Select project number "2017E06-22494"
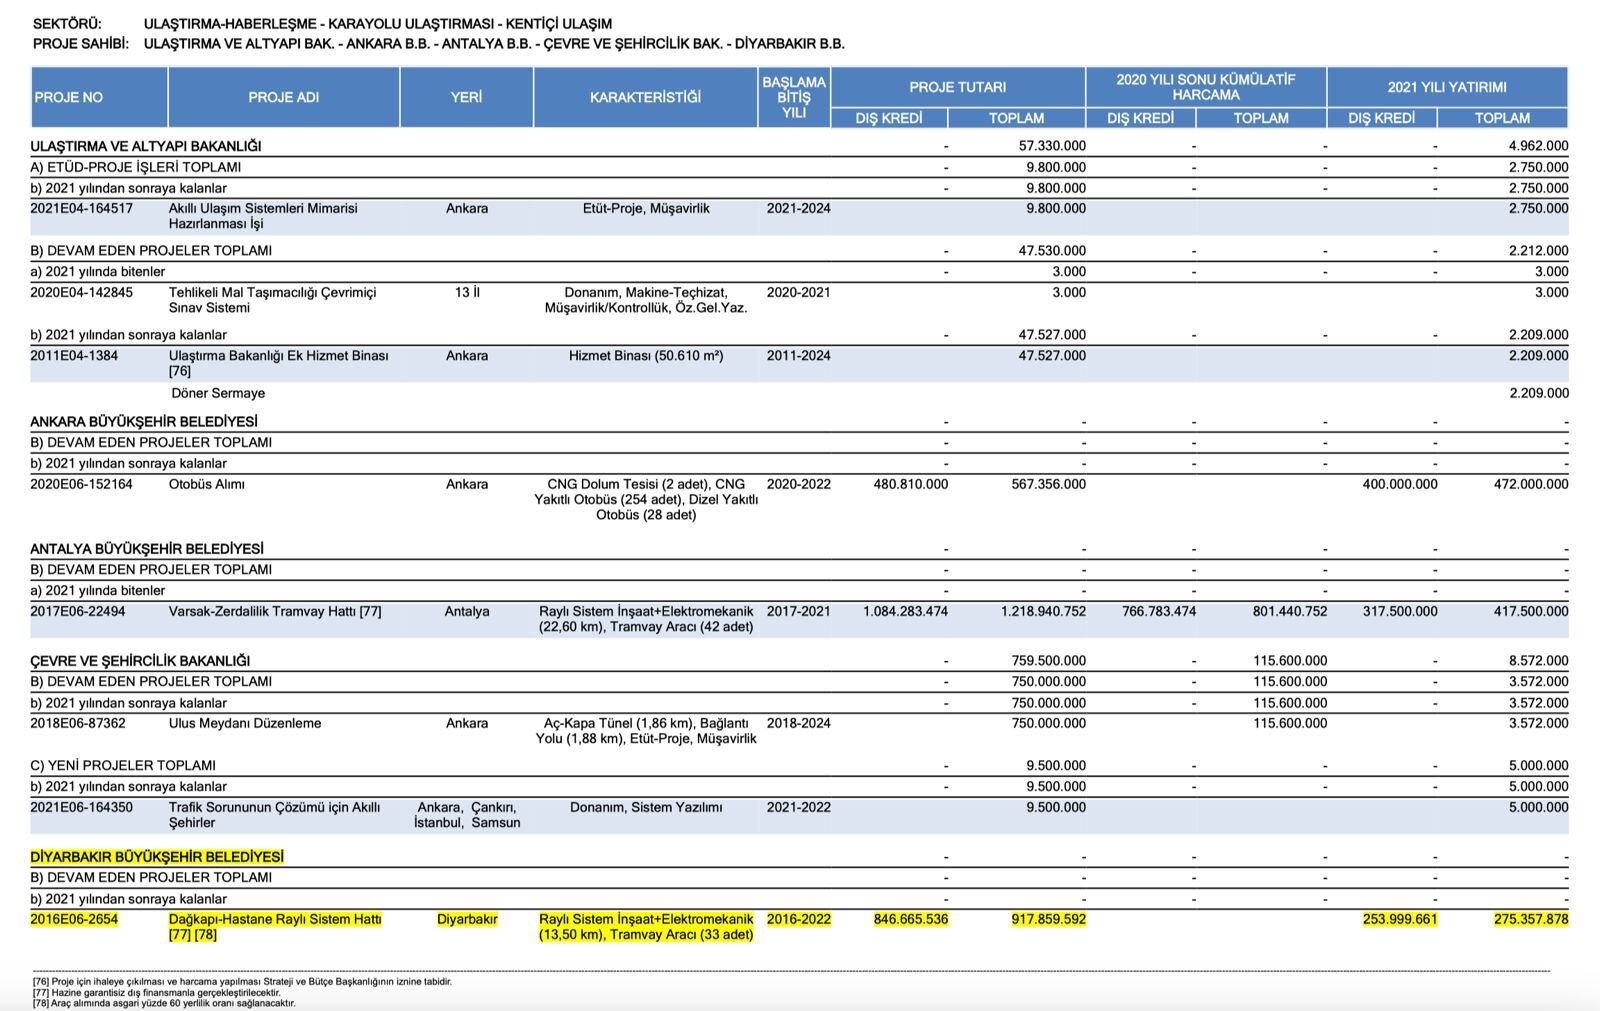Image resolution: width=1600 pixels, height=1011 pixels. [78, 612]
